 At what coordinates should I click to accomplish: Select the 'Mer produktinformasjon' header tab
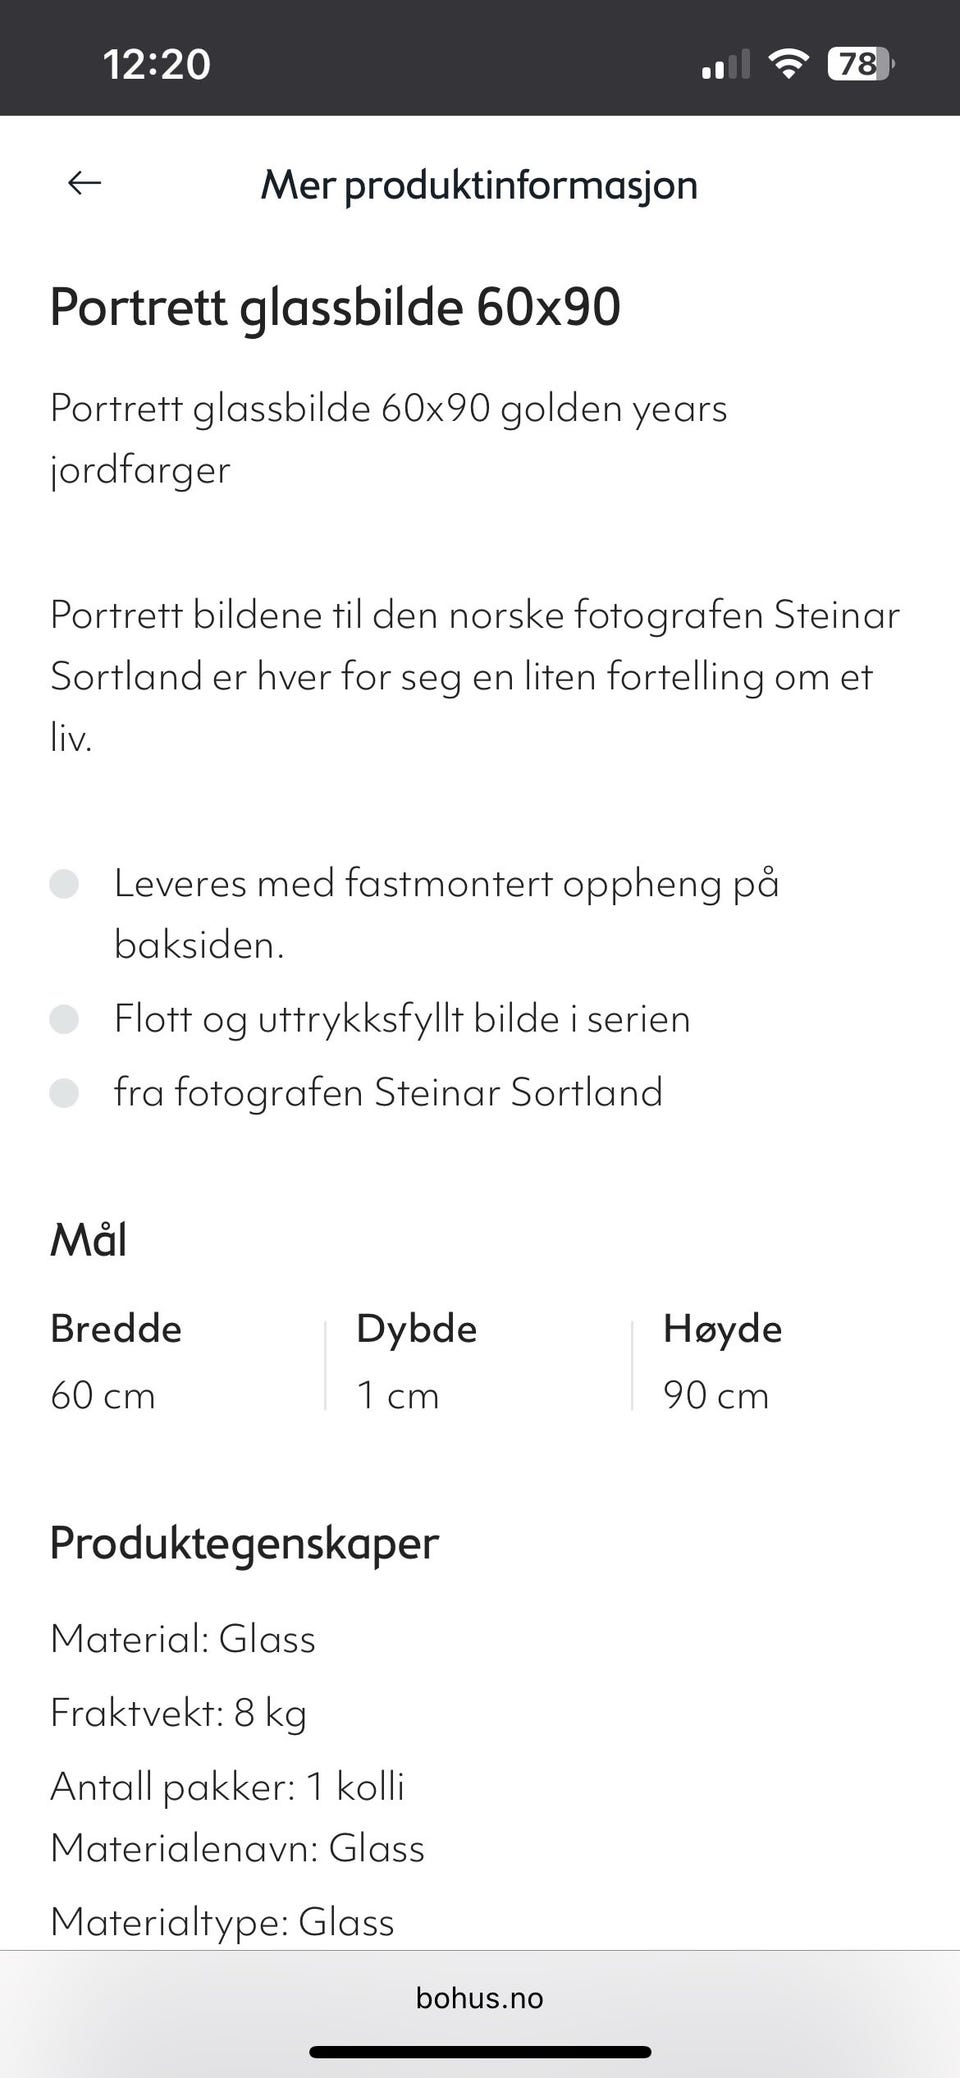[480, 184]
